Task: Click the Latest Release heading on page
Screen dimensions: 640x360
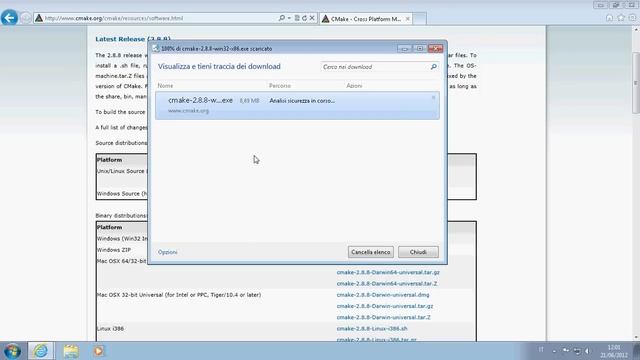Action: [133, 39]
